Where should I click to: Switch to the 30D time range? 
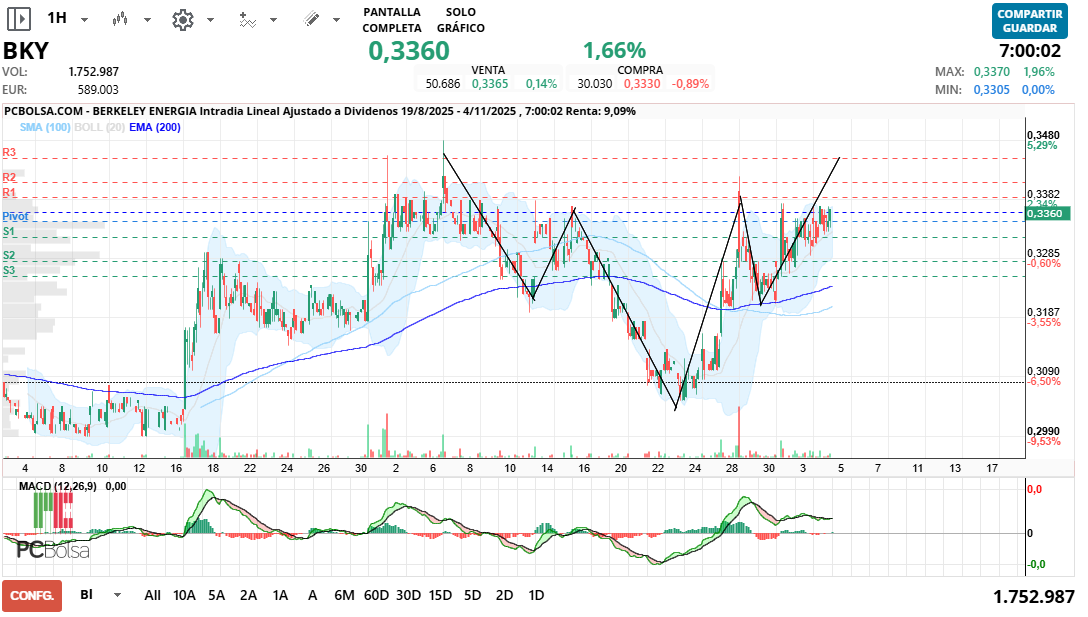[x=408, y=595]
